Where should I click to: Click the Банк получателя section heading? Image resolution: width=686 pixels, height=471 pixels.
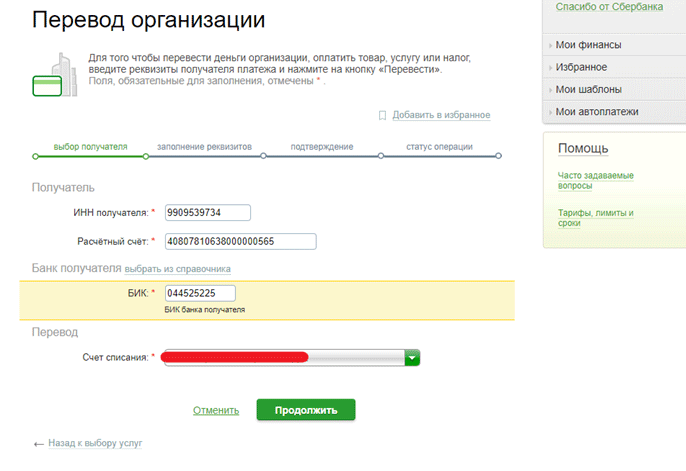tap(76, 268)
